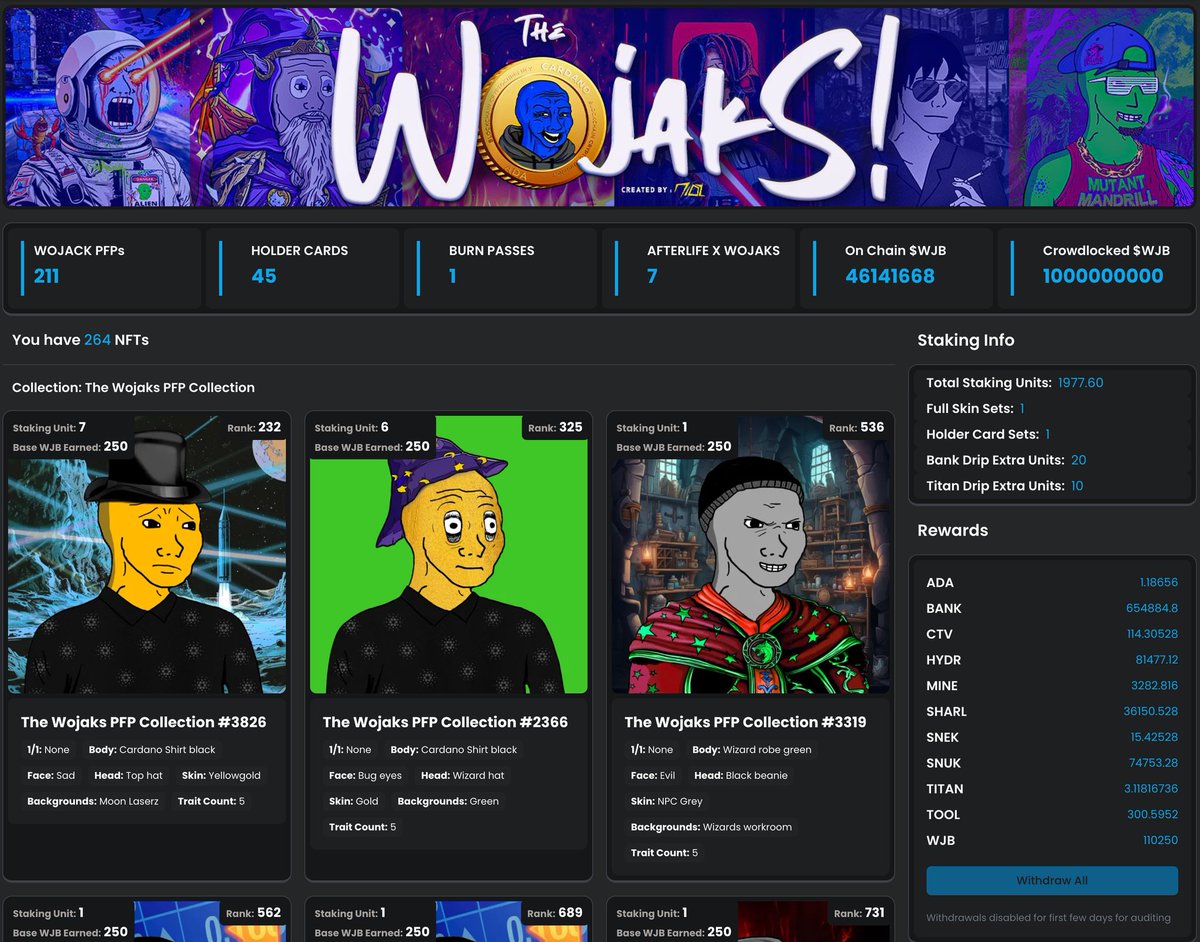Click the title The Wojaks PFP Collection #2366
Image resolution: width=1200 pixels, height=942 pixels.
pos(446,722)
